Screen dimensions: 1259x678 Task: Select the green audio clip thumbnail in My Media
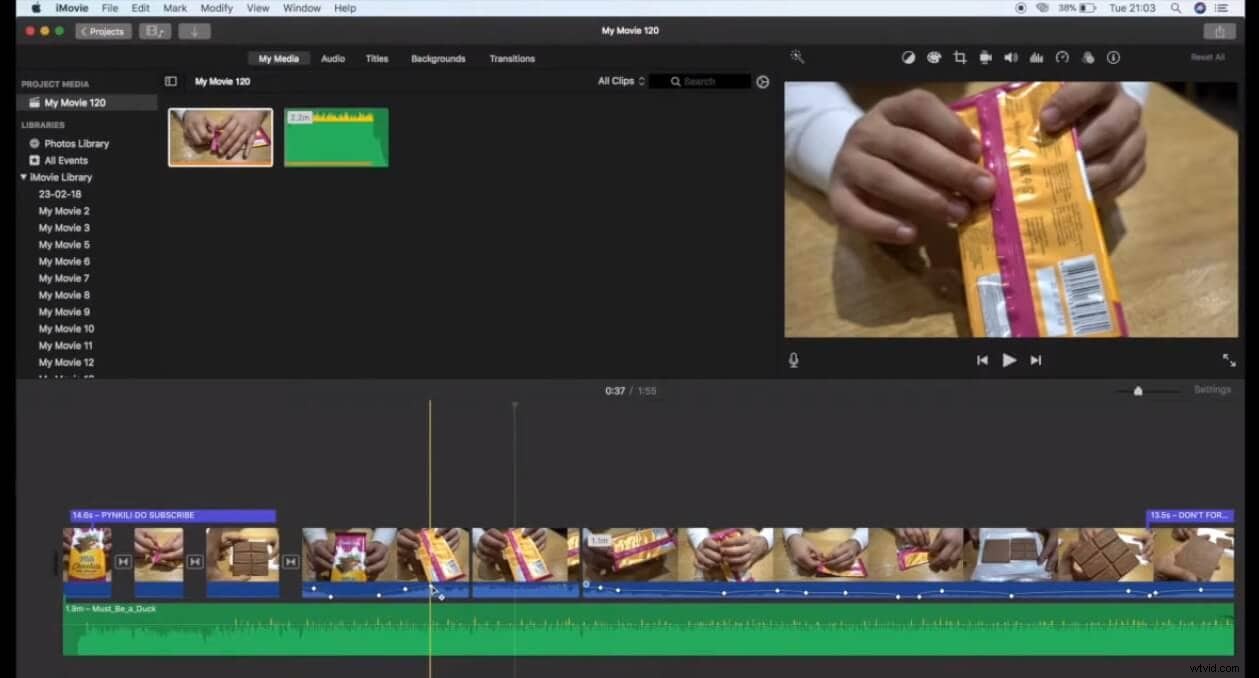coord(335,137)
